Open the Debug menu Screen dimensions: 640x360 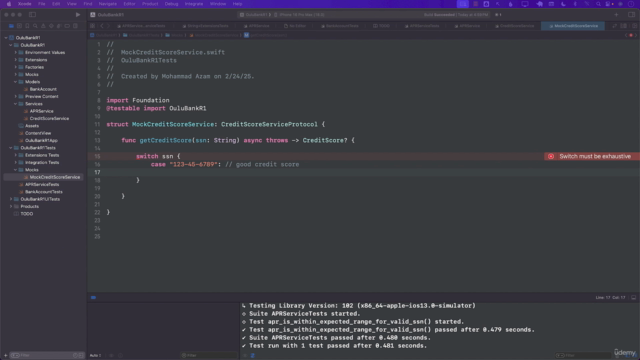171,4
